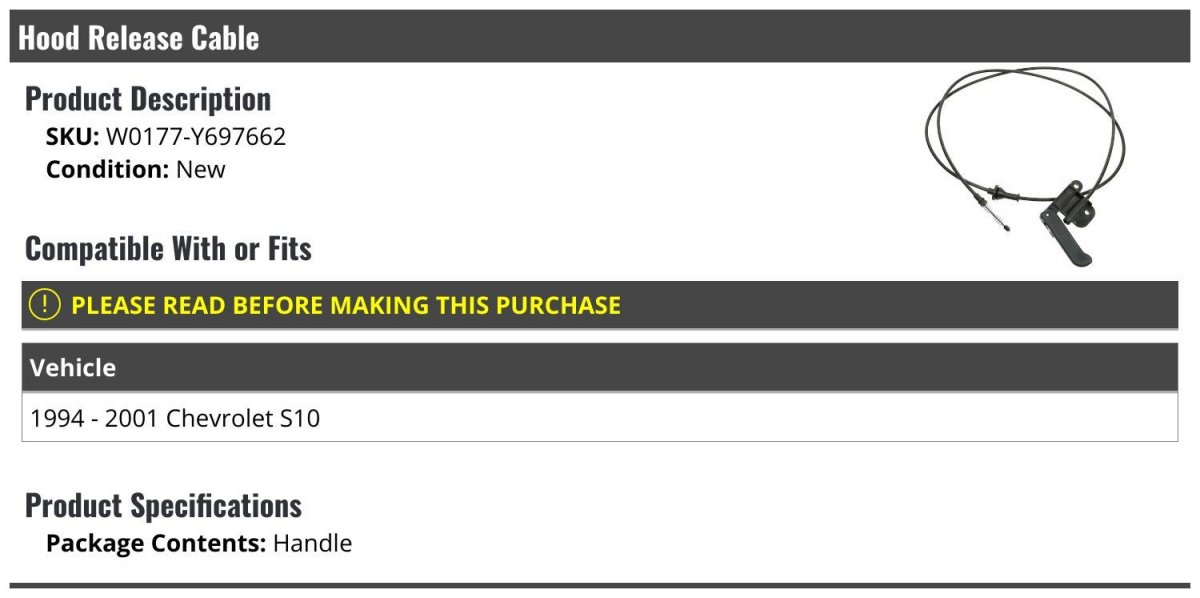Click the Product Specifications heading
Screen dimensions: 1200x598
[x=163, y=505]
